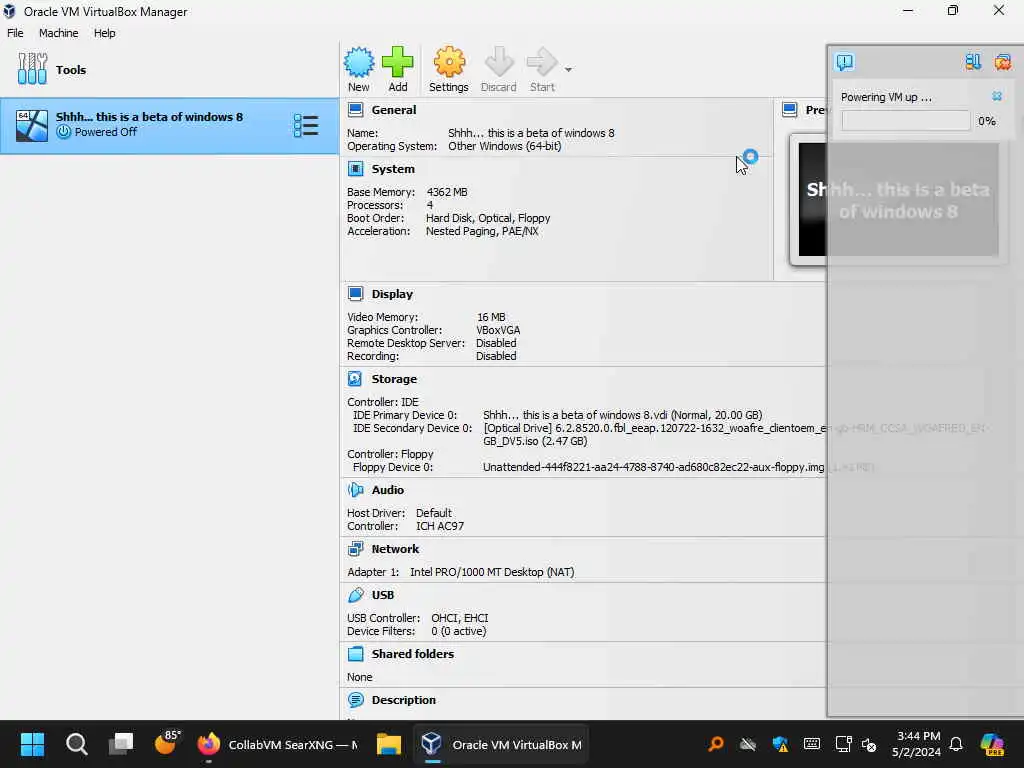Click the Display section screen icon
The width and height of the screenshot is (1024, 768).
coord(355,294)
